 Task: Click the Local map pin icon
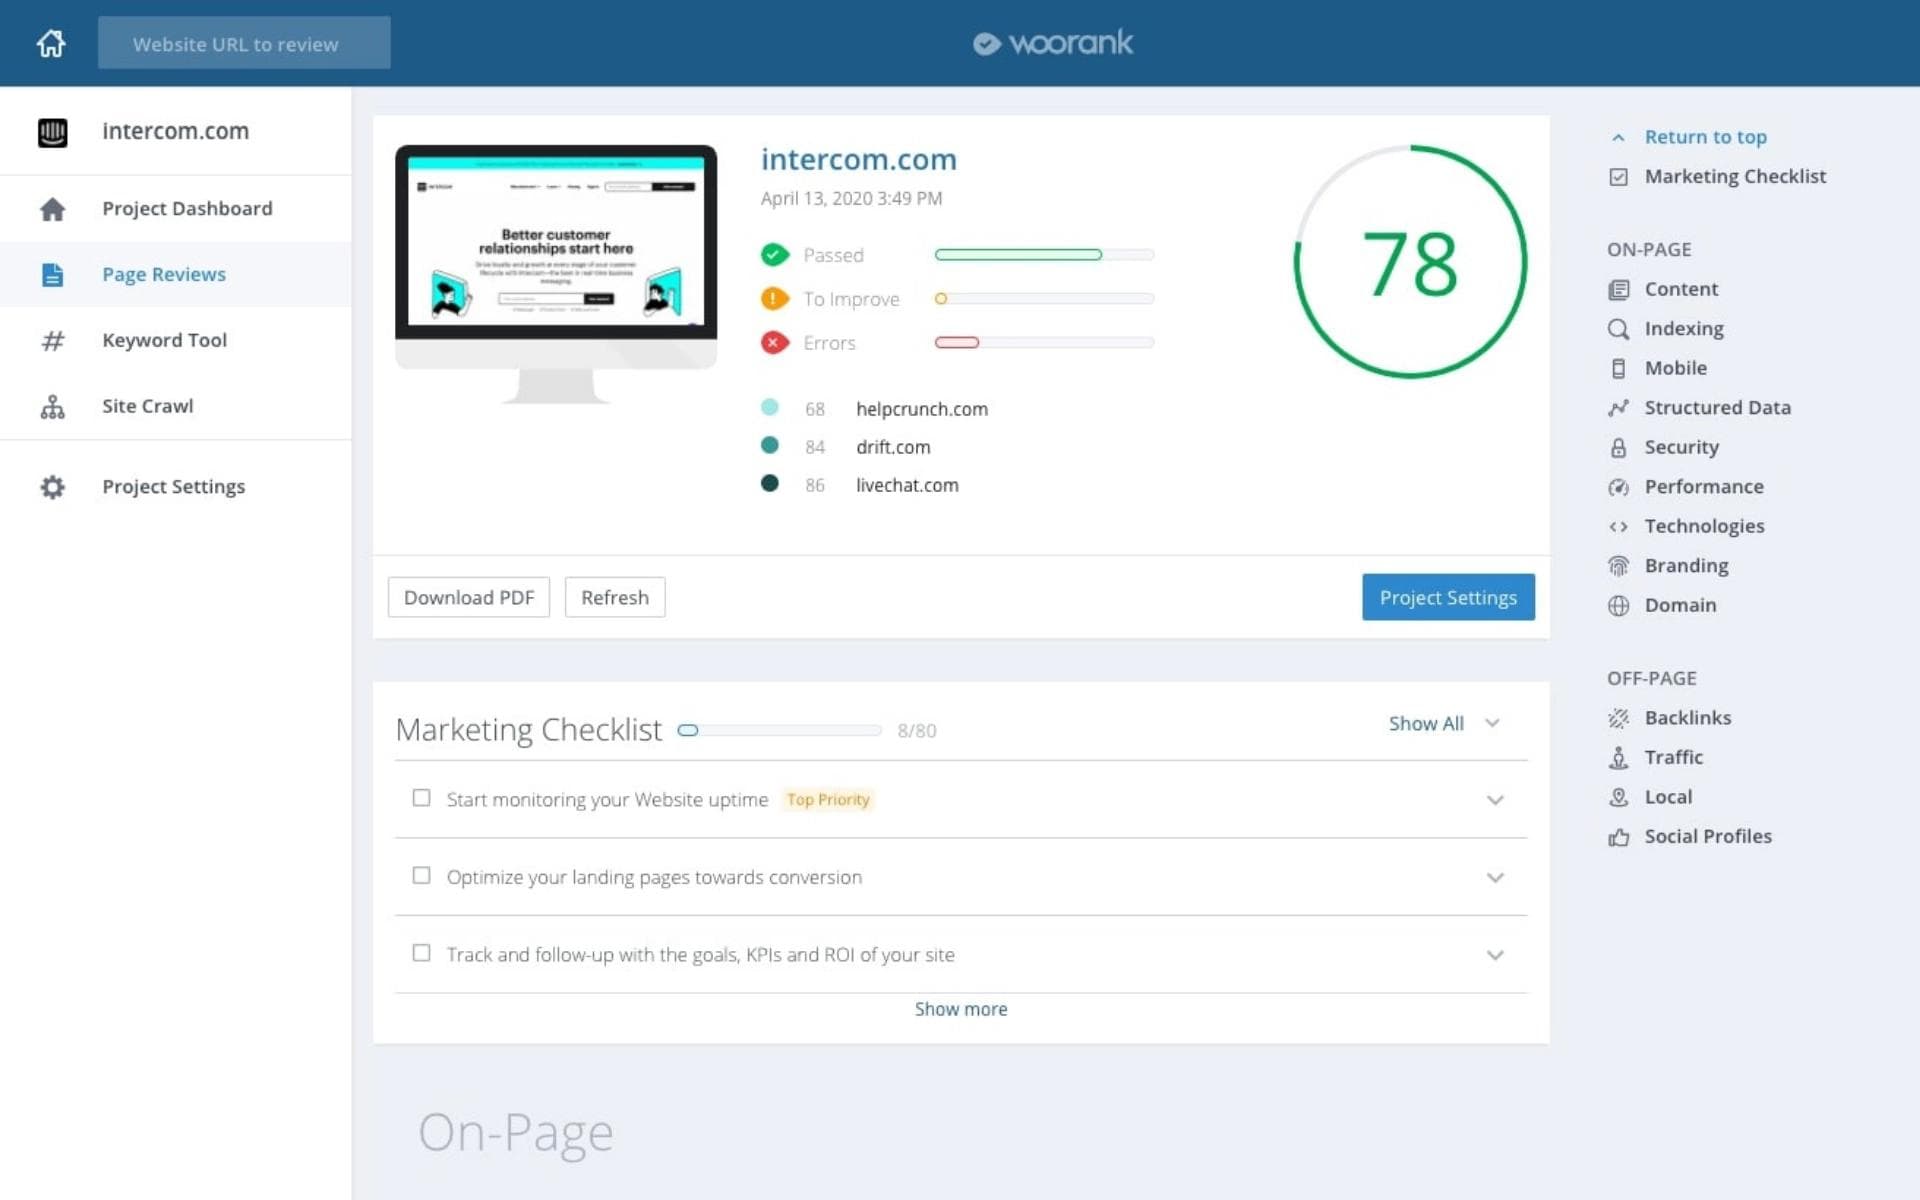pos(1618,797)
